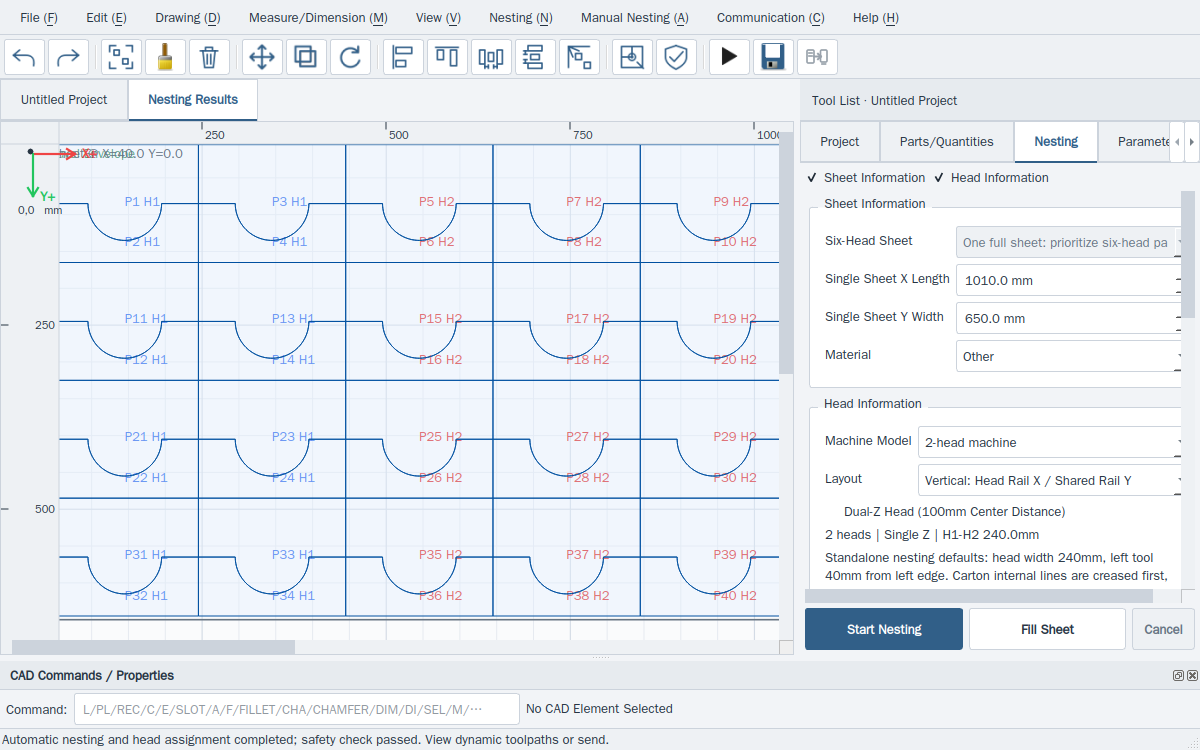Click the Cancel button
Viewport: 1200px width, 750px height.
click(x=1163, y=629)
